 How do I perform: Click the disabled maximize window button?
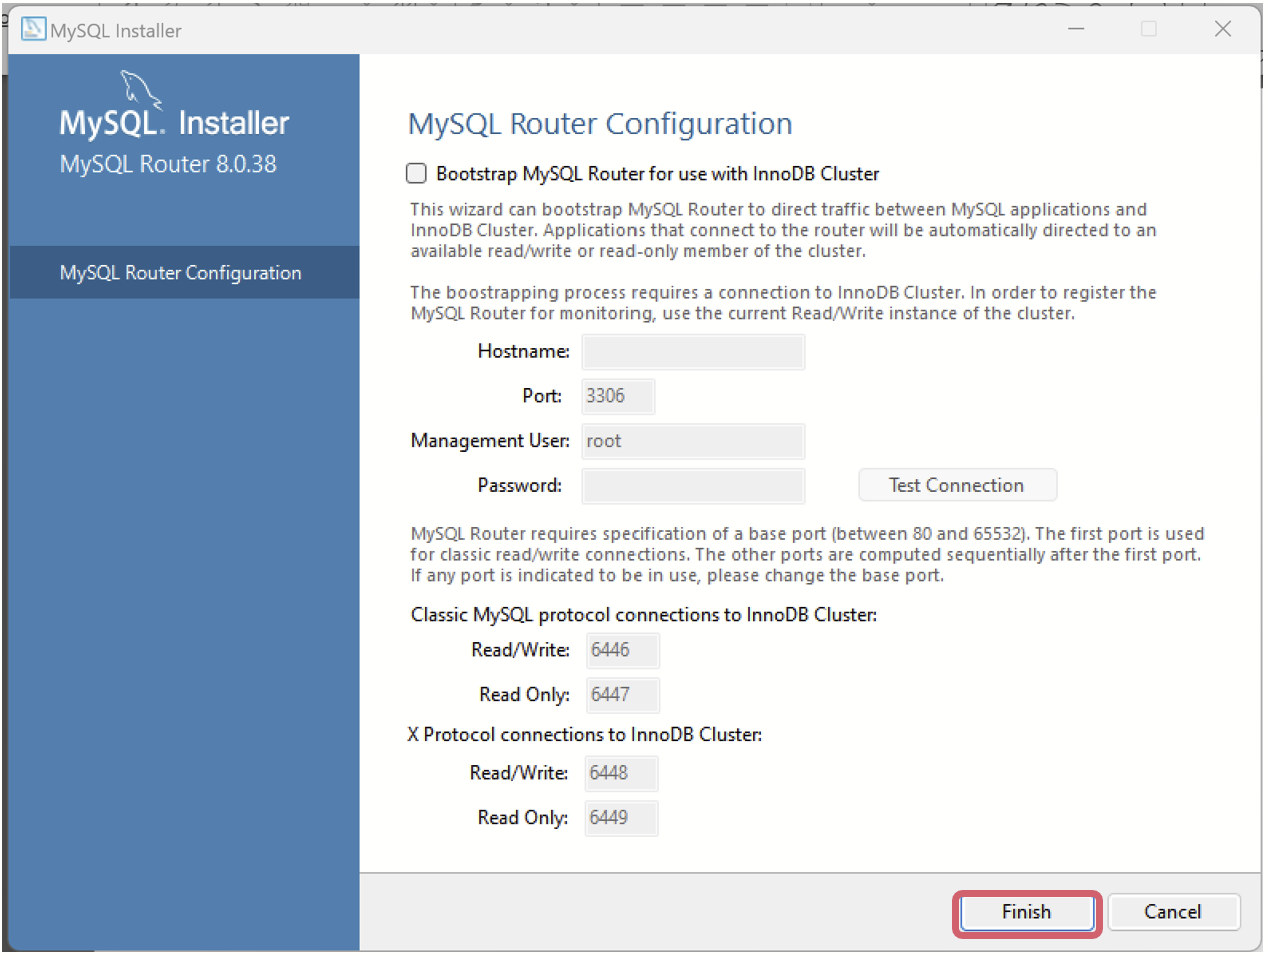(x=1149, y=29)
